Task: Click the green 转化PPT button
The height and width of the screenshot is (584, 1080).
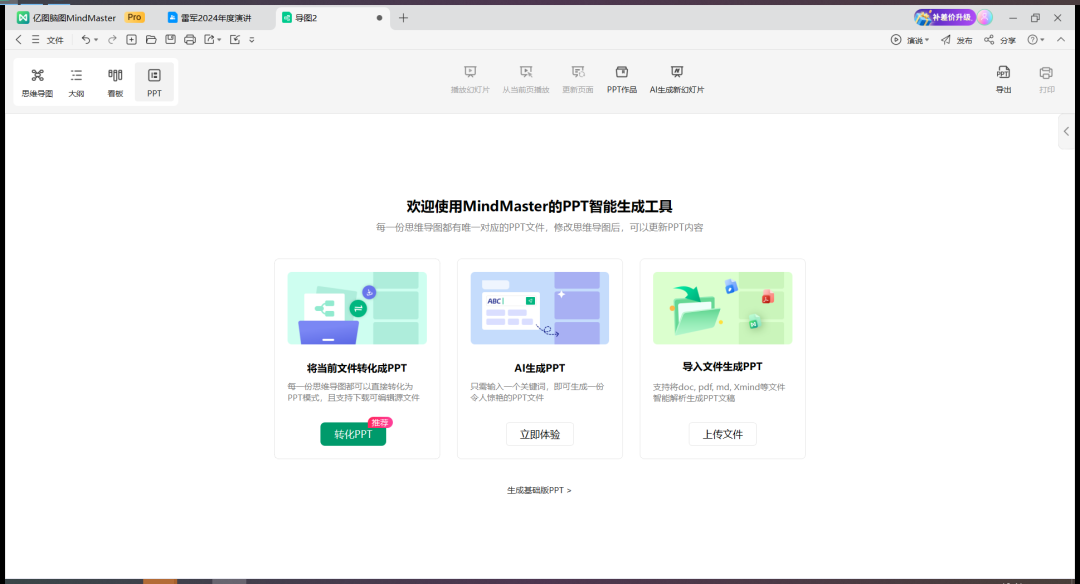Action: click(x=353, y=434)
